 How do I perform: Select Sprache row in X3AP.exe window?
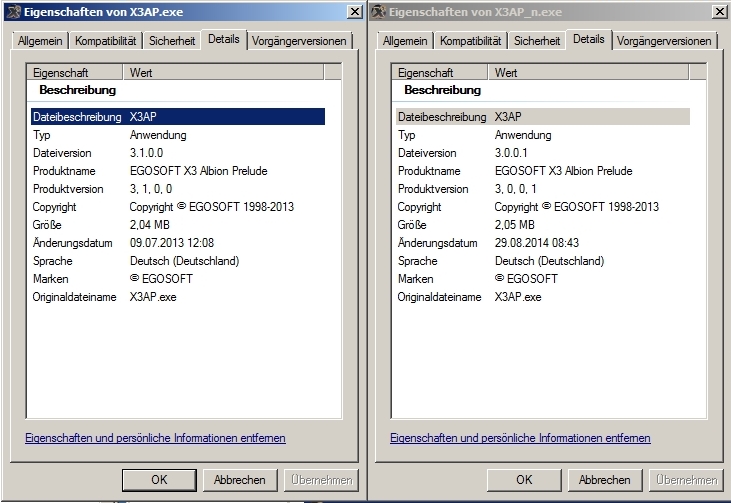coord(178,261)
